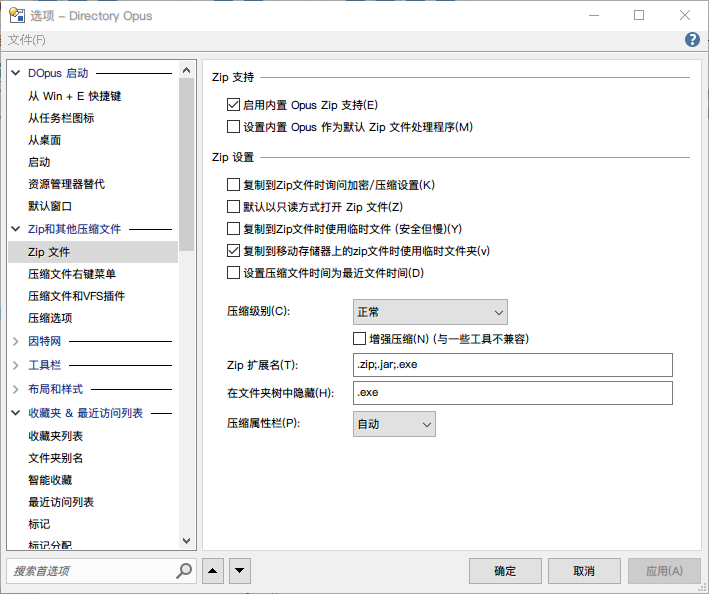Click the Directory Opus title bar icon

pos(17,15)
